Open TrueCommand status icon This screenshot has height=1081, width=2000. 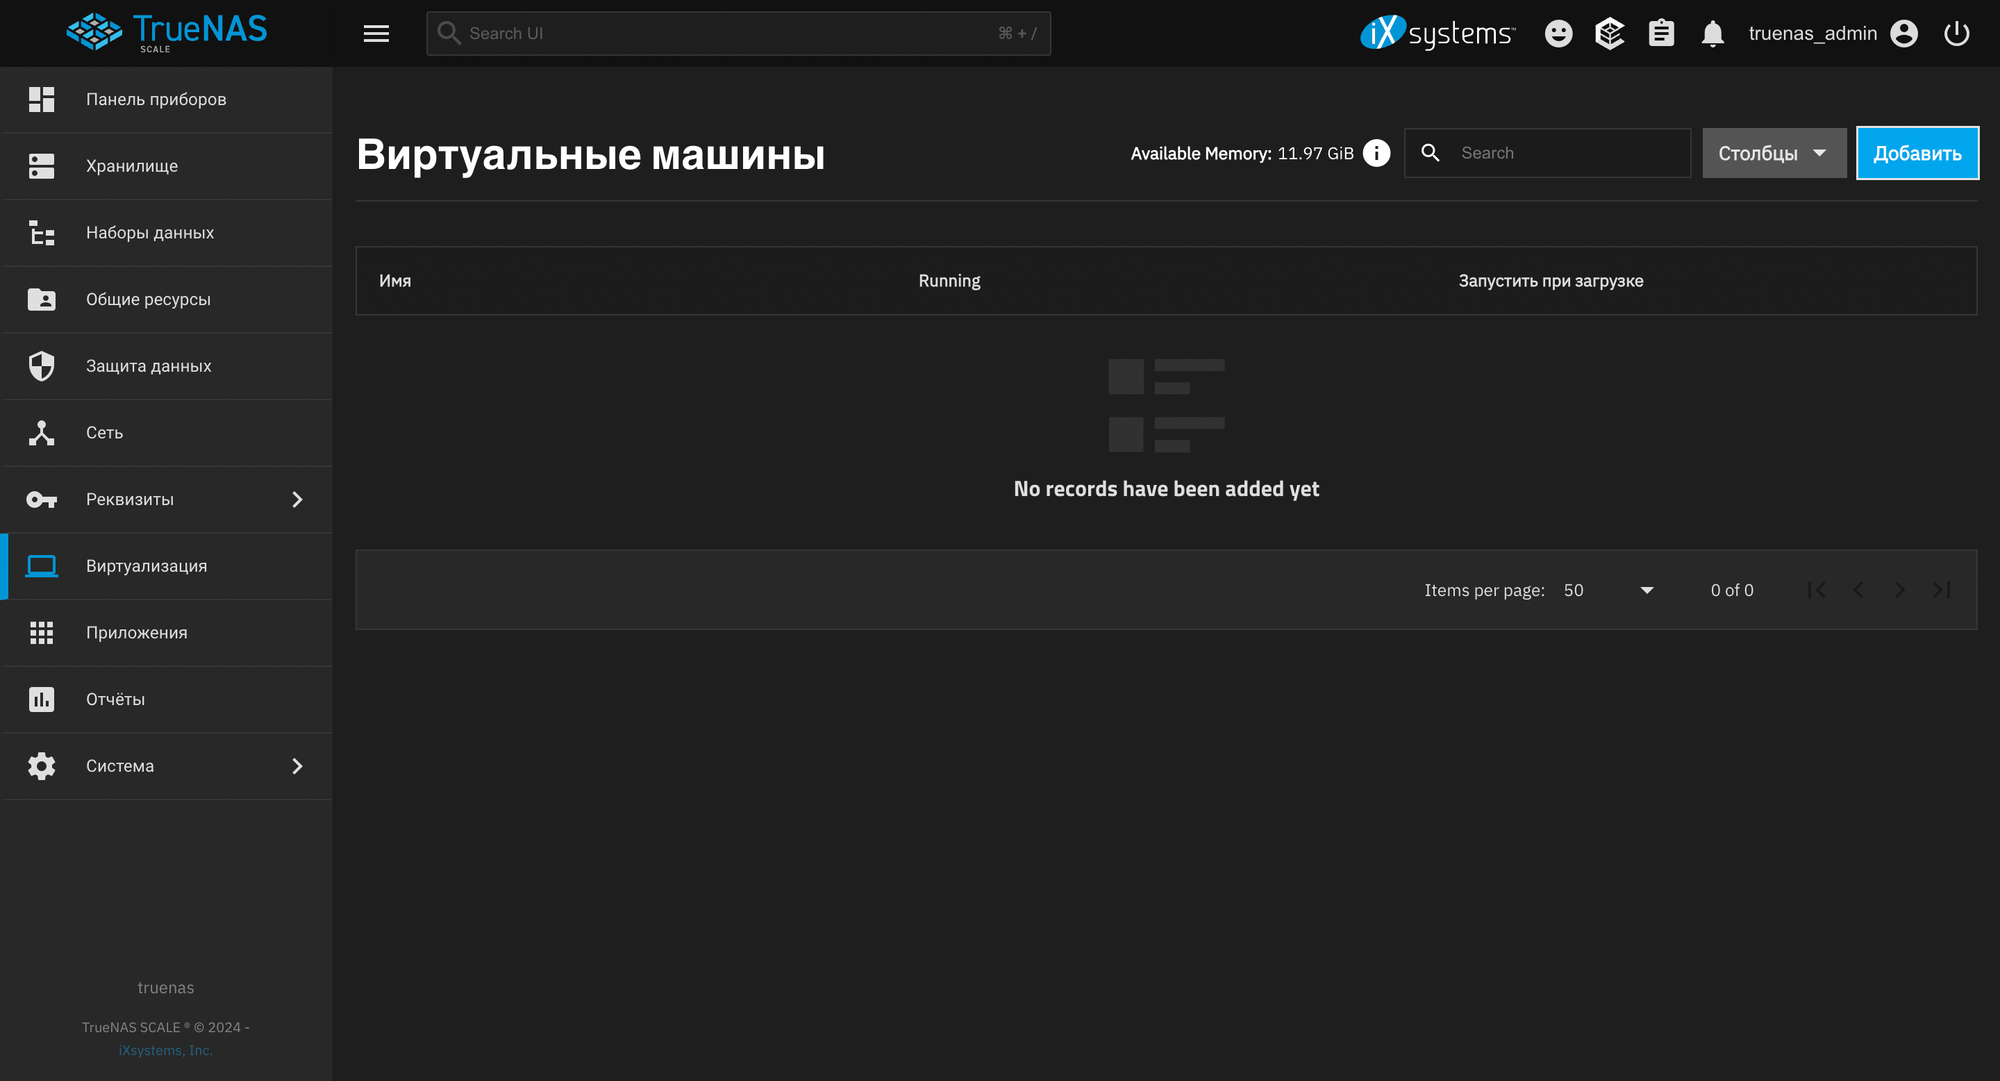click(x=1610, y=33)
